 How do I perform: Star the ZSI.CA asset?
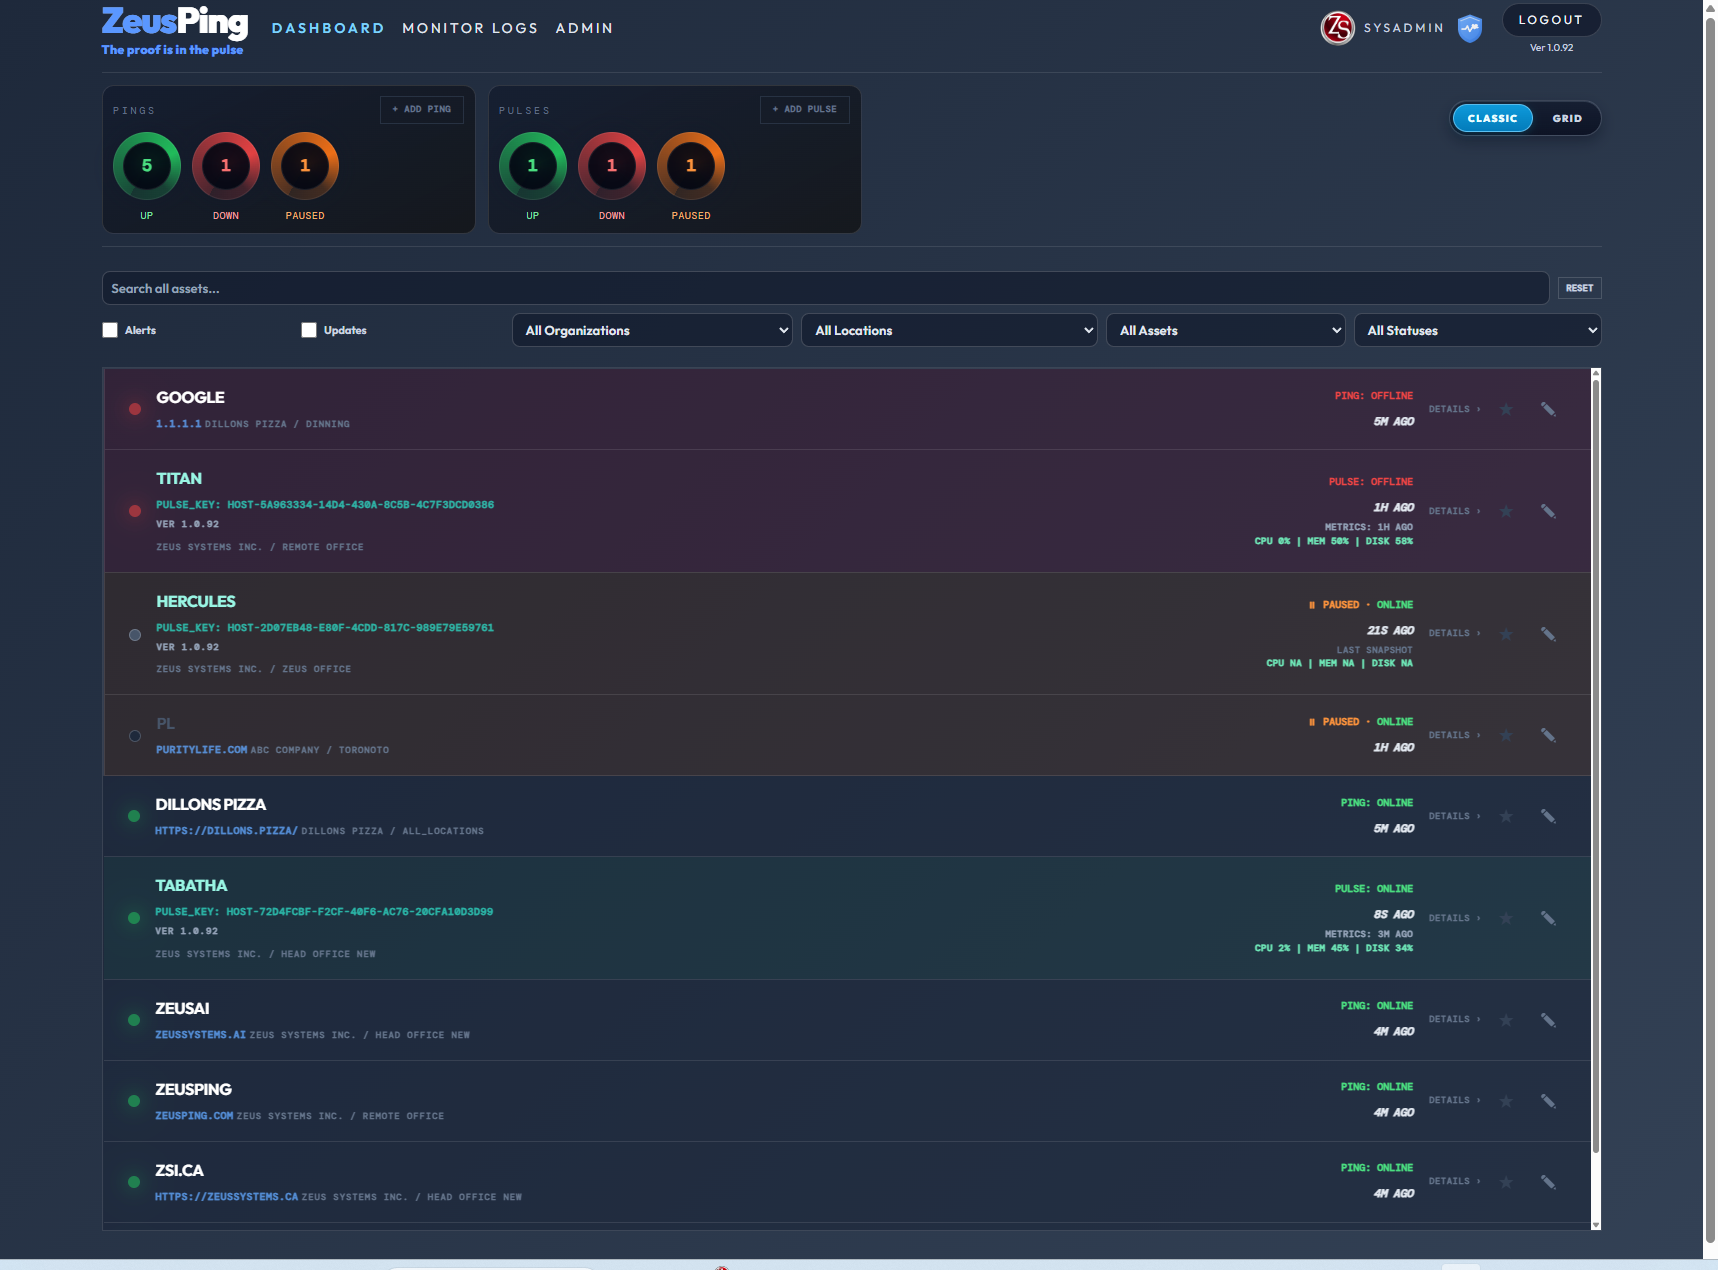click(1506, 1182)
